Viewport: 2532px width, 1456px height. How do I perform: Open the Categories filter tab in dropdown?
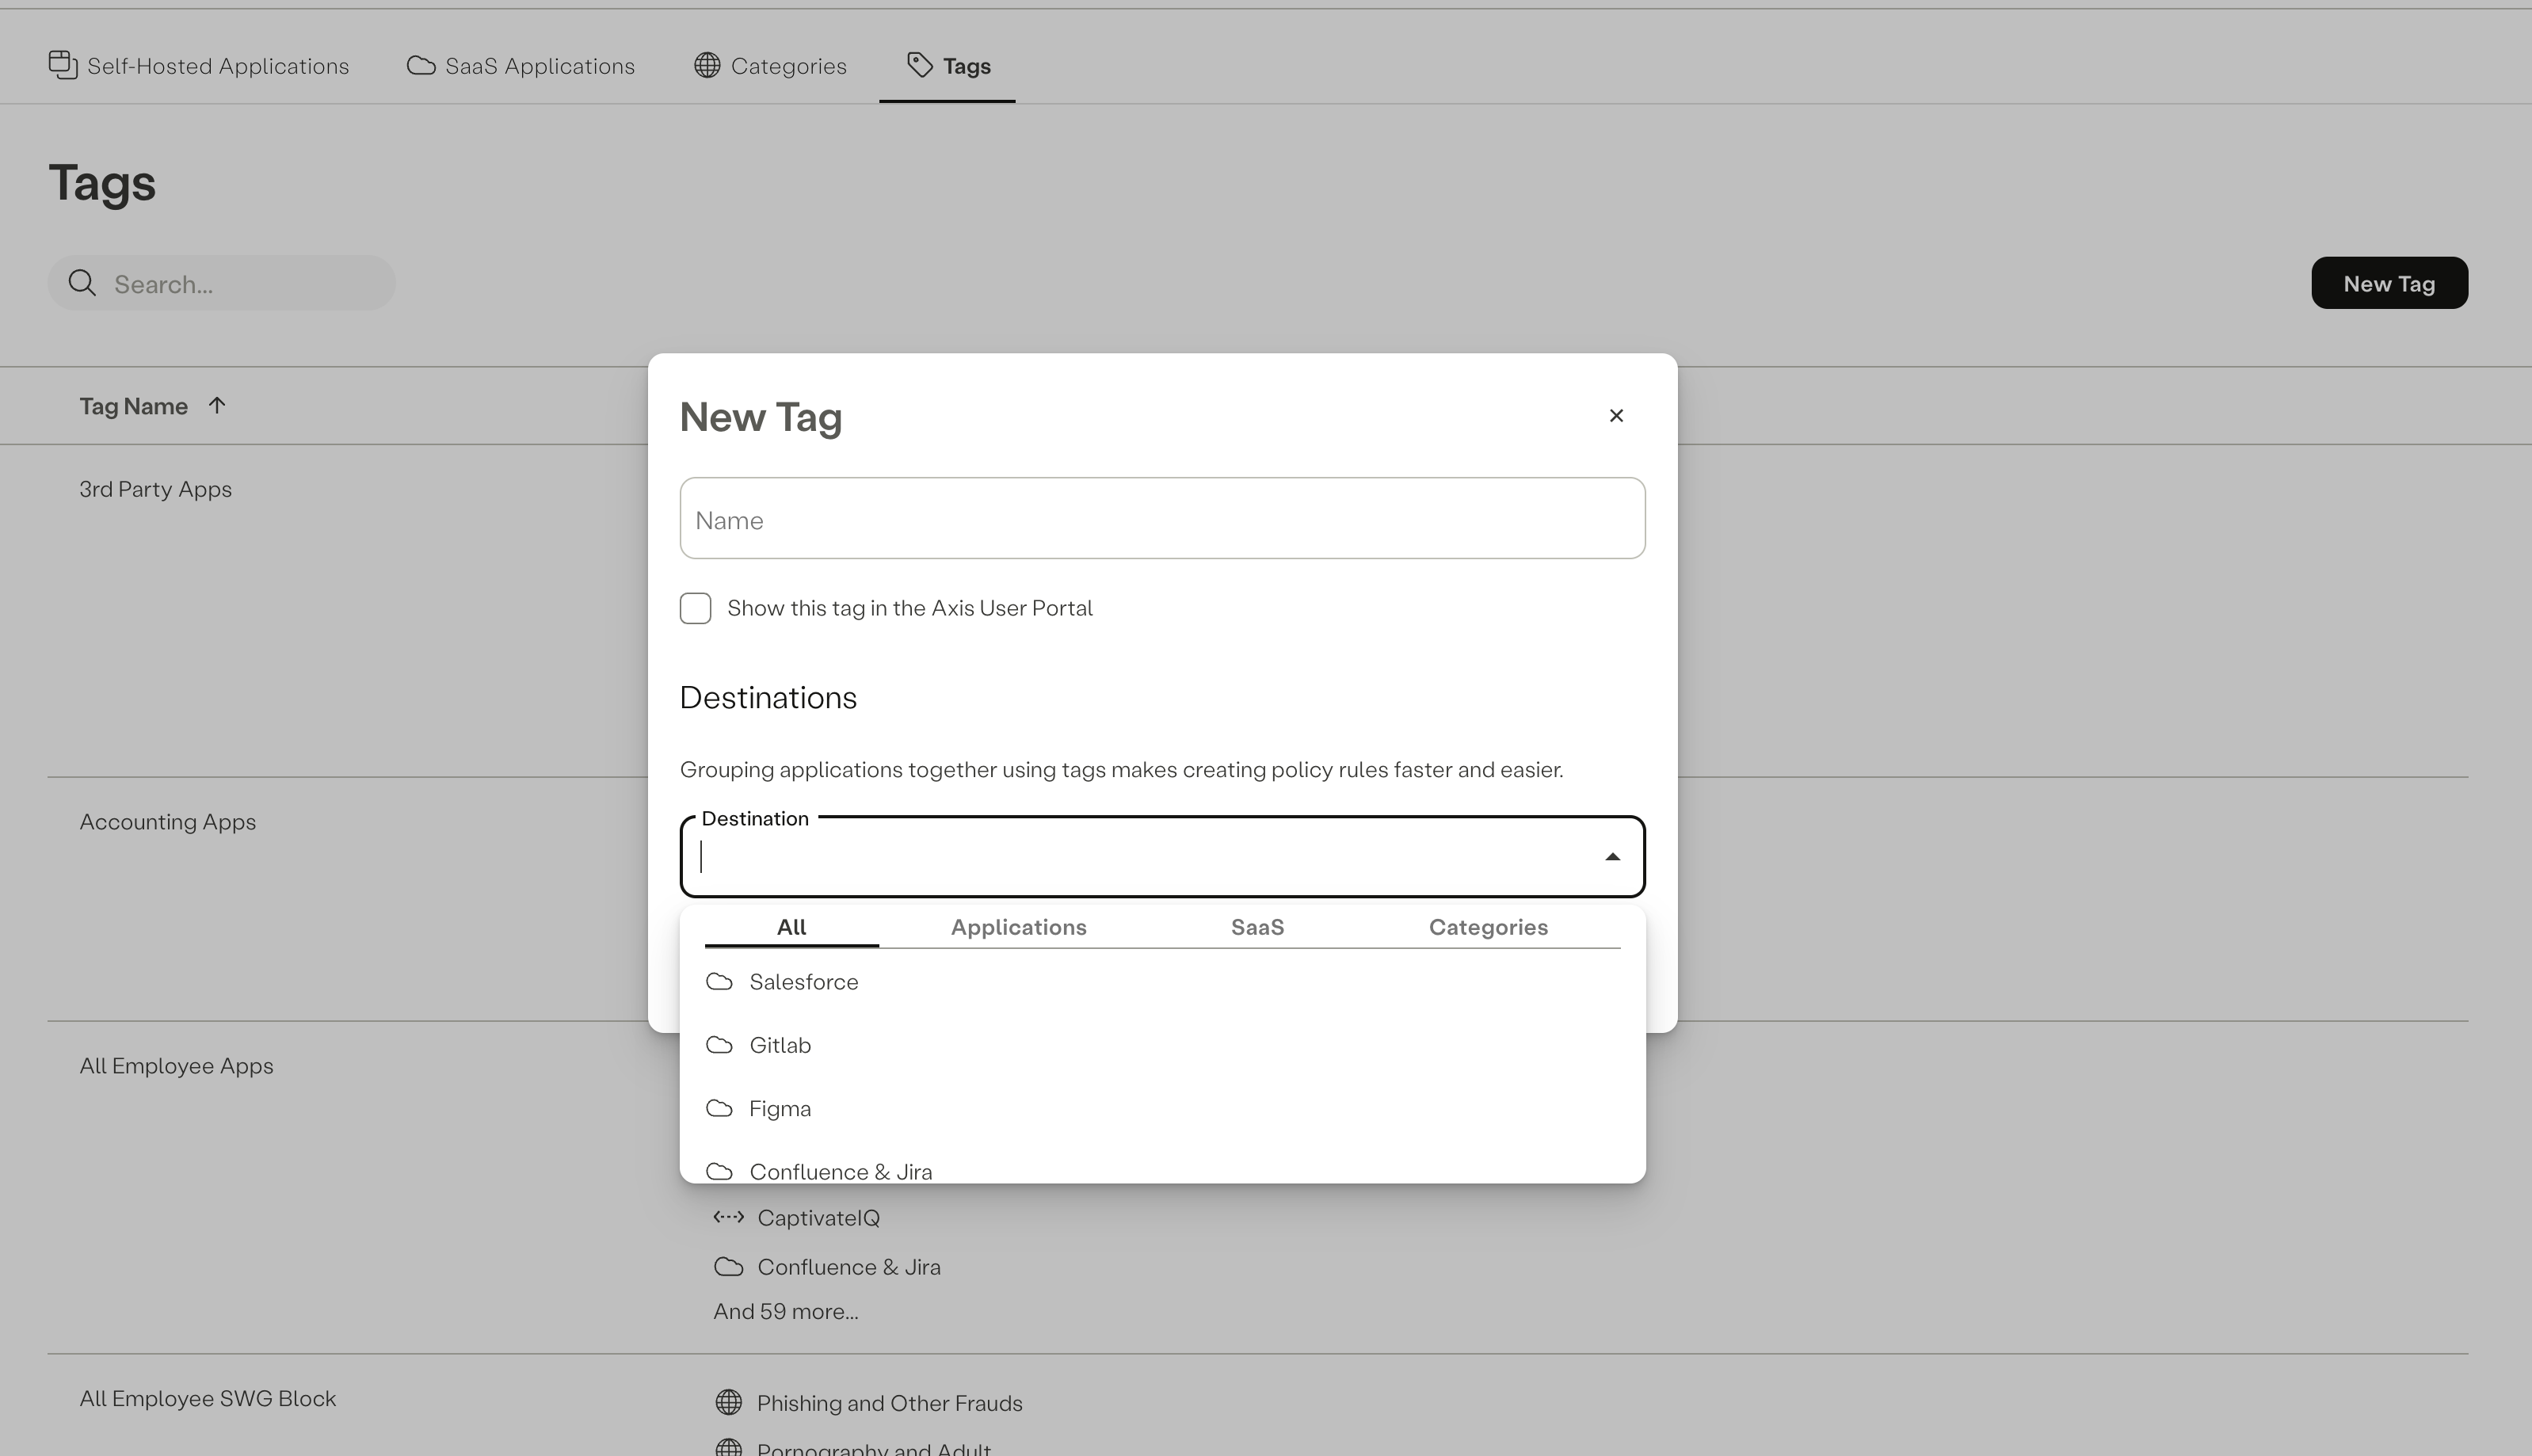[1488, 927]
